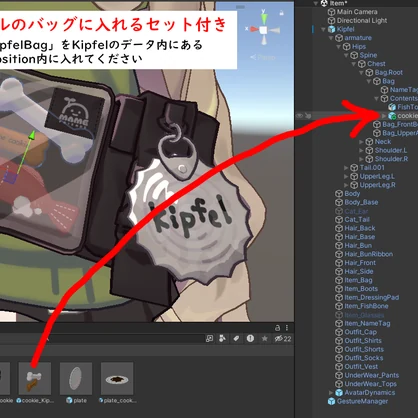Expand the Neck bone arrow
Image resolution: width=418 pixels, height=418 pixels.
click(x=361, y=142)
